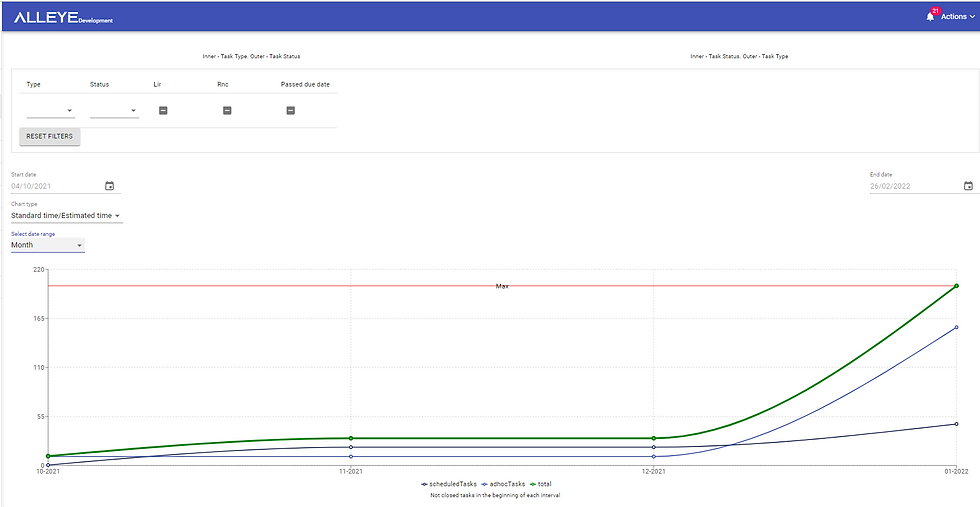Open the End date calendar picker

click(968, 186)
